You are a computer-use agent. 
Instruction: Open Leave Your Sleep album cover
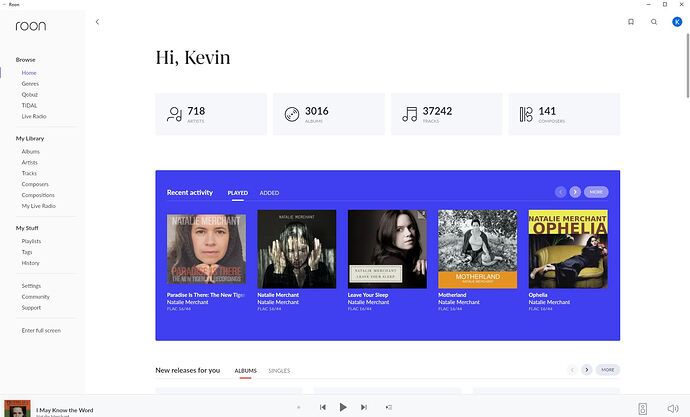pos(387,249)
